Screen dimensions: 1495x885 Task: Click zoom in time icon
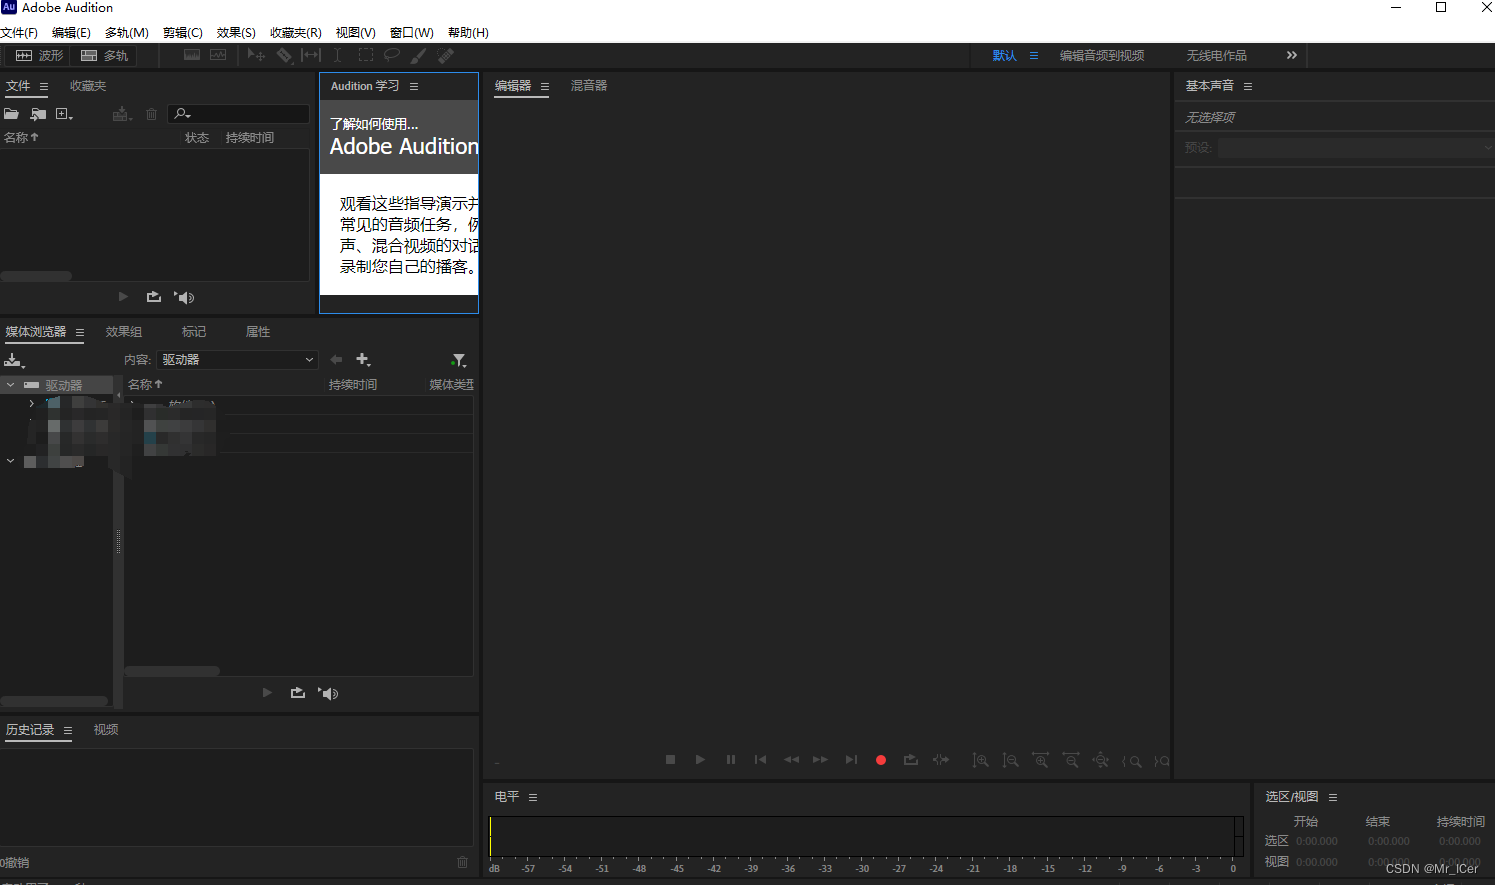tap(1041, 761)
